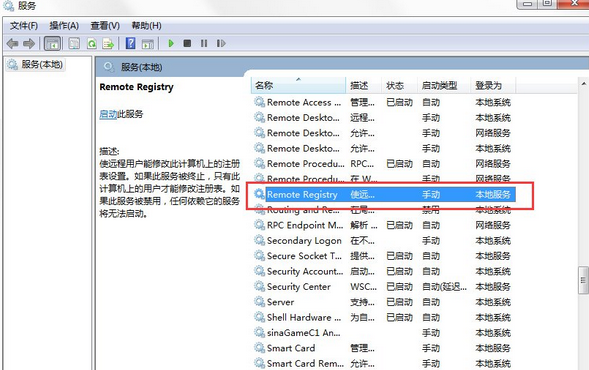Open the 帮助(H) menu
Image resolution: width=589 pixels, height=370 pixels.
(146, 26)
